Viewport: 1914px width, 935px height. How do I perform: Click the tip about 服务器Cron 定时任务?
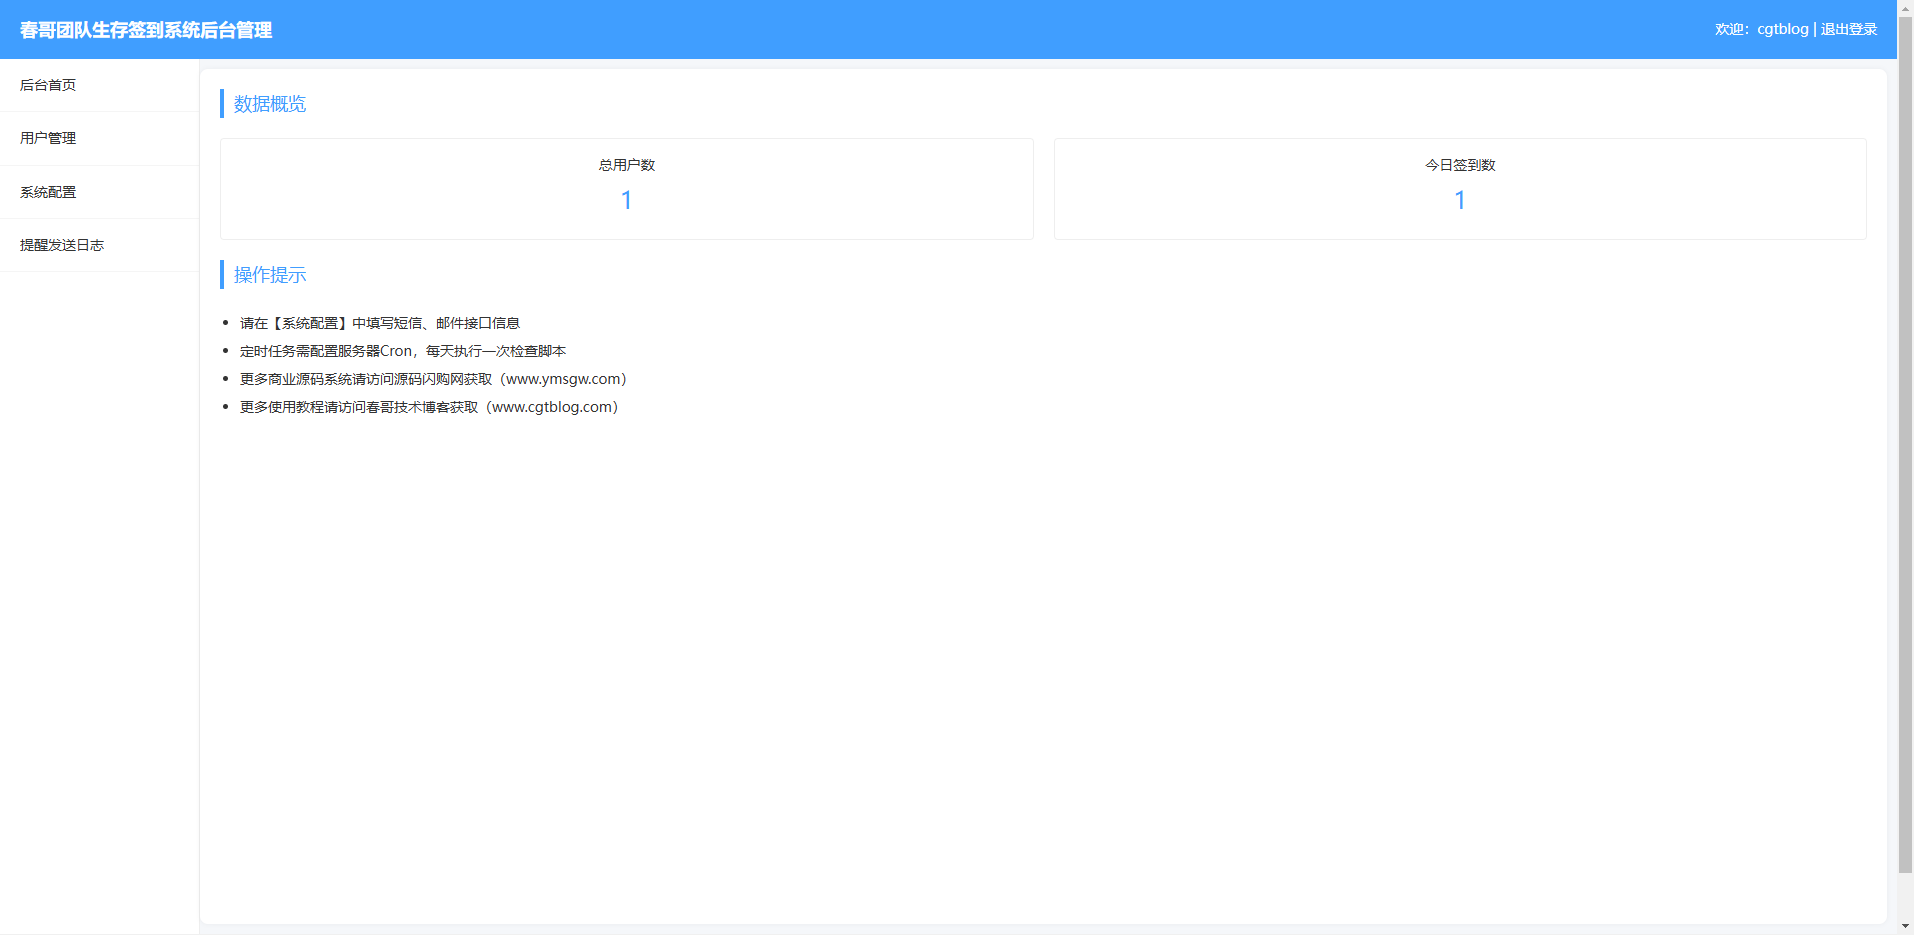(x=403, y=351)
